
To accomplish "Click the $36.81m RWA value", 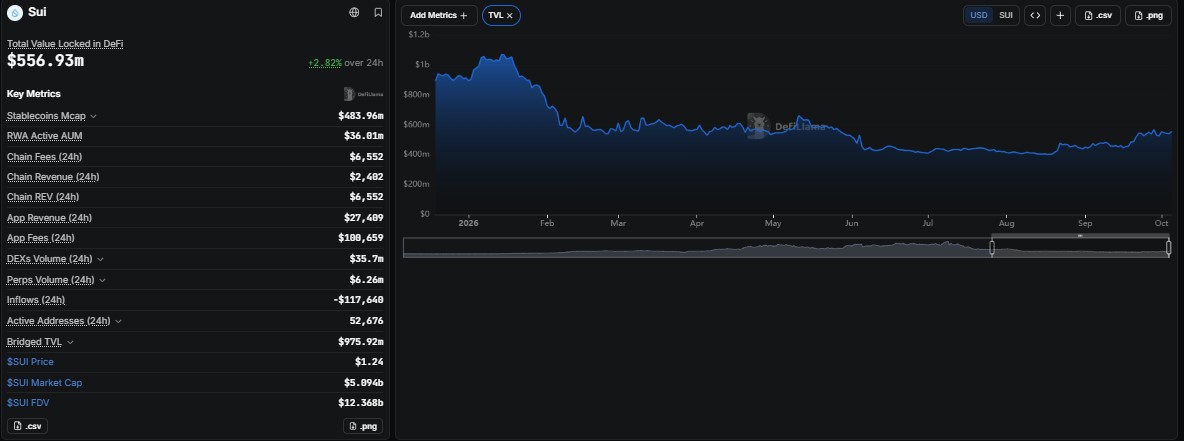I will (363, 136).
